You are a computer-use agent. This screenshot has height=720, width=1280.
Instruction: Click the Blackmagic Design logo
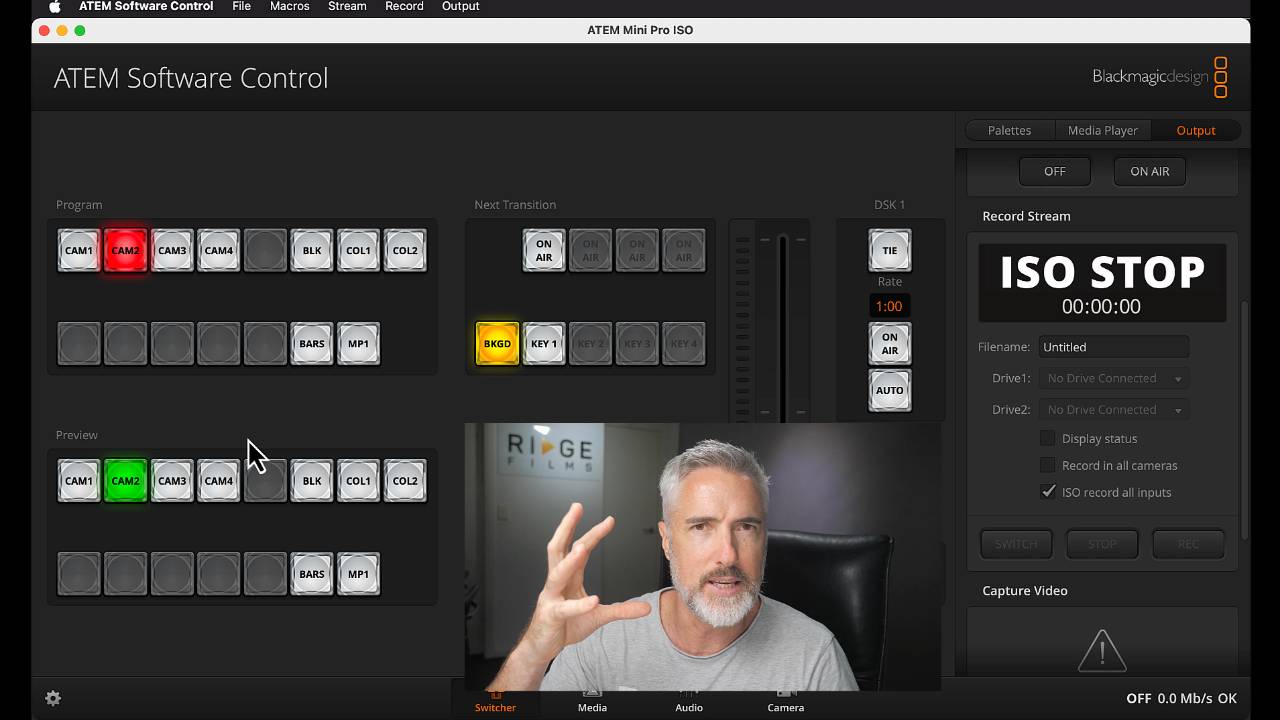[1148, 75]
